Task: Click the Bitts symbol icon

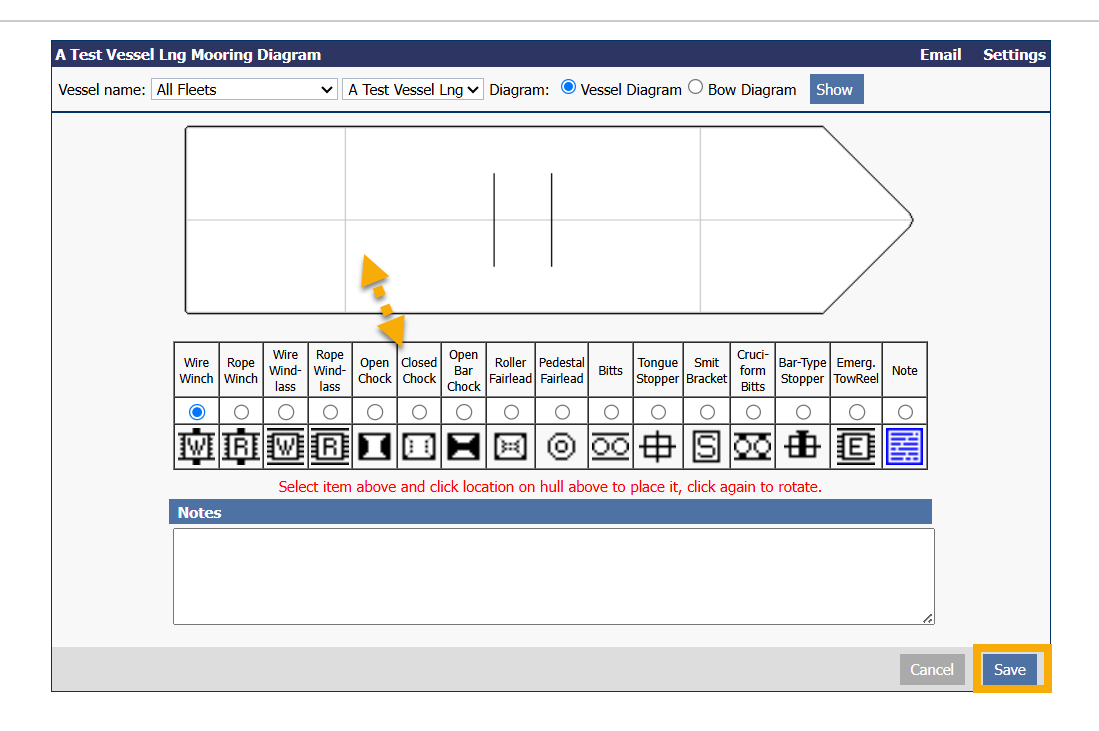Action: 610,447
